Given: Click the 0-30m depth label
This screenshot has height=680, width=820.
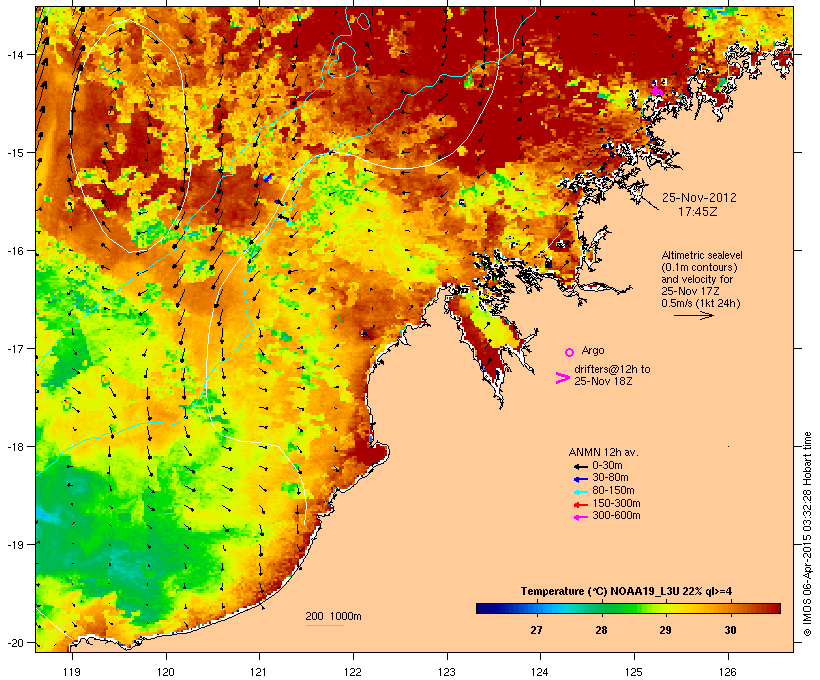Looking at the screenshot, I should (x=607, y=466).
